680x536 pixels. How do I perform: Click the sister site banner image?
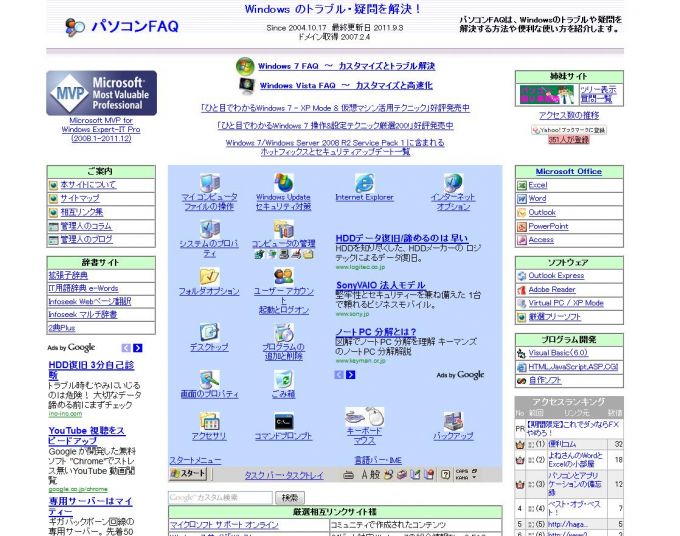click(x=546, y=95)
